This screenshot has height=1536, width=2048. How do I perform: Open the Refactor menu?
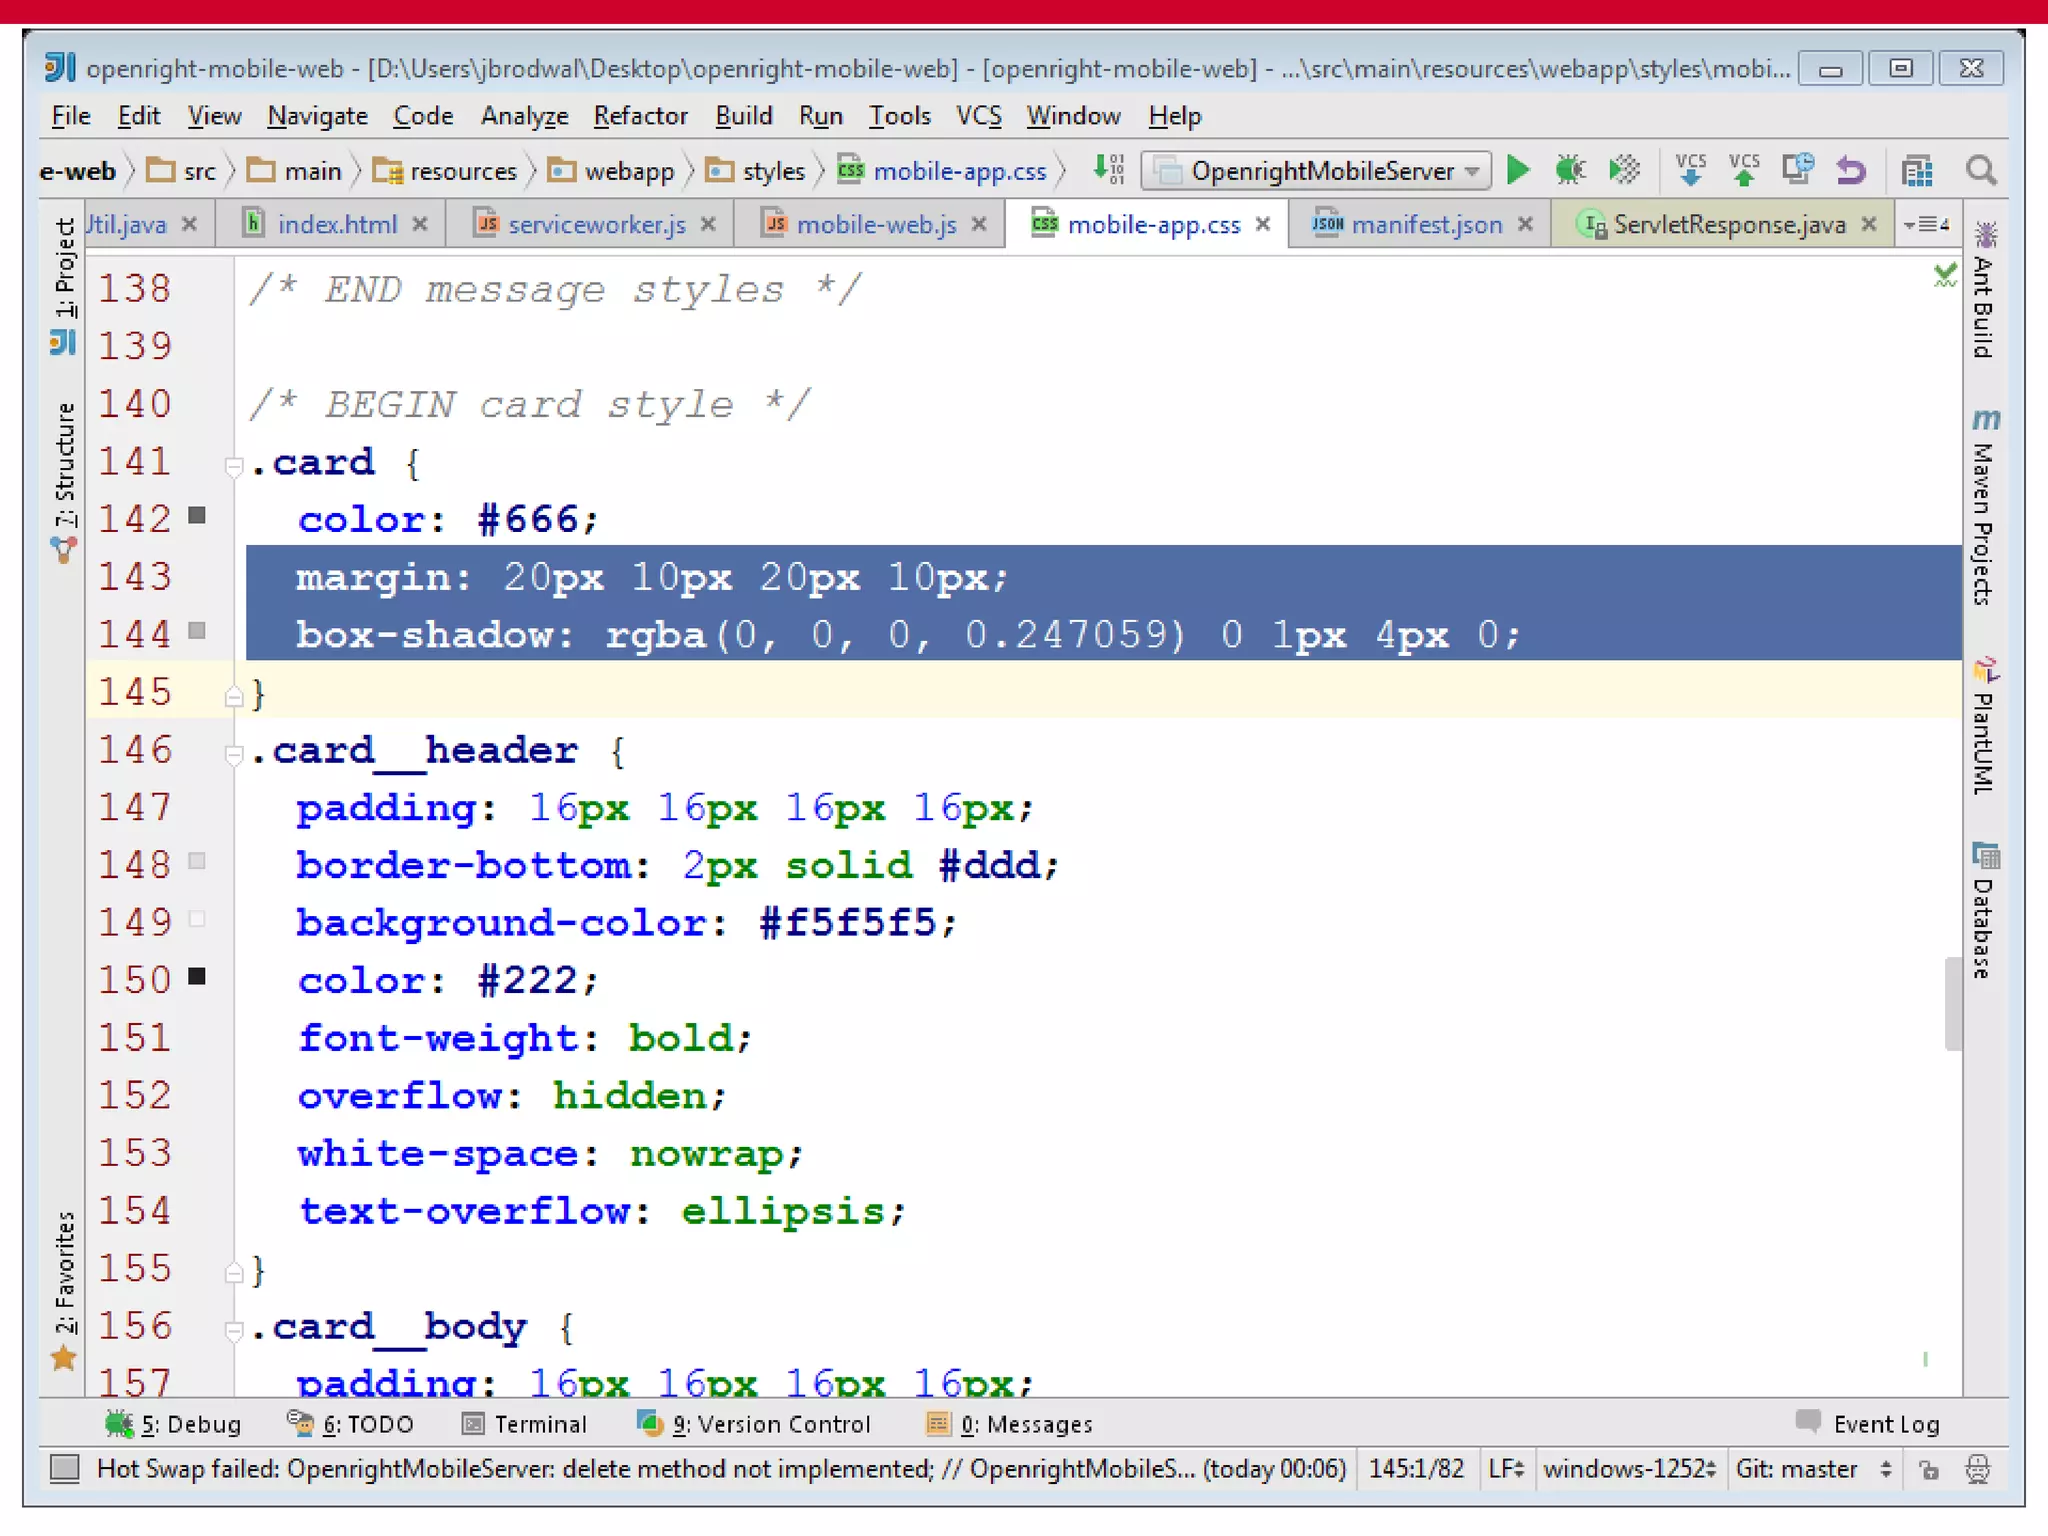tap(640, 116)
